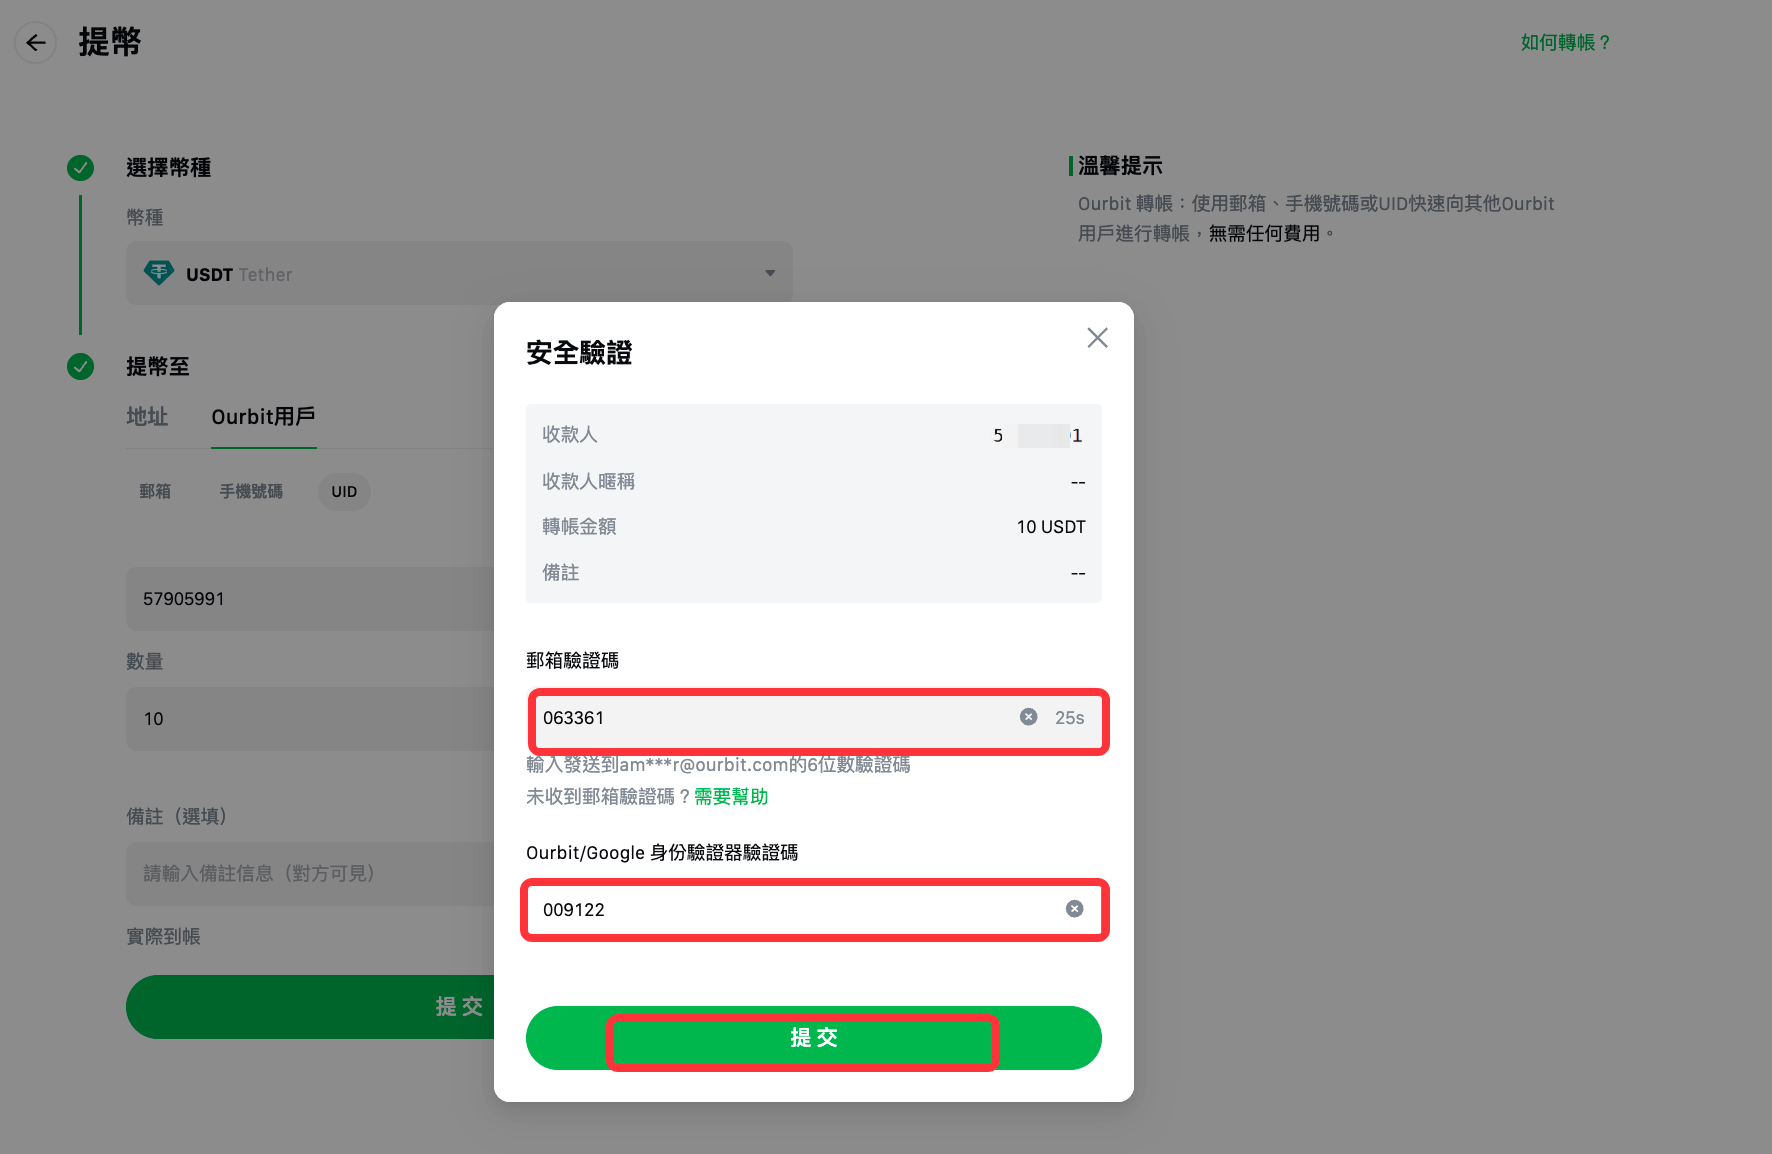Screen dimensions: 1772x1154
Task: Clear the Google authenticator code field
Action: (1074, 909)
